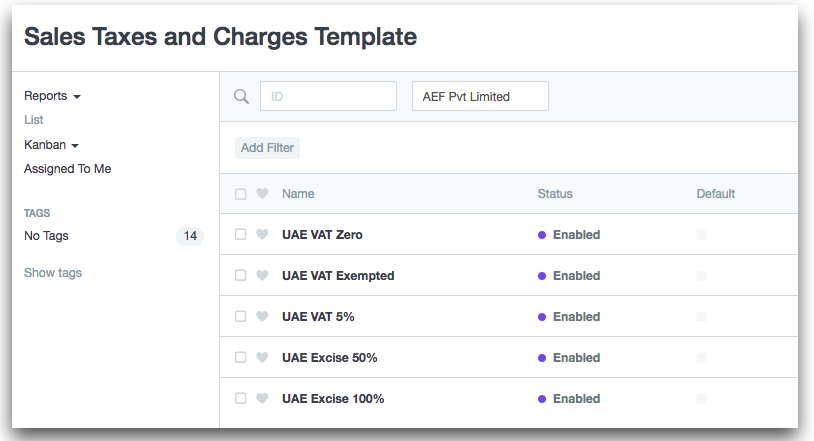Click the Add Filter button
Image resolution: width=814 pixels, height=441 pixels.
(x=267, y=148)
